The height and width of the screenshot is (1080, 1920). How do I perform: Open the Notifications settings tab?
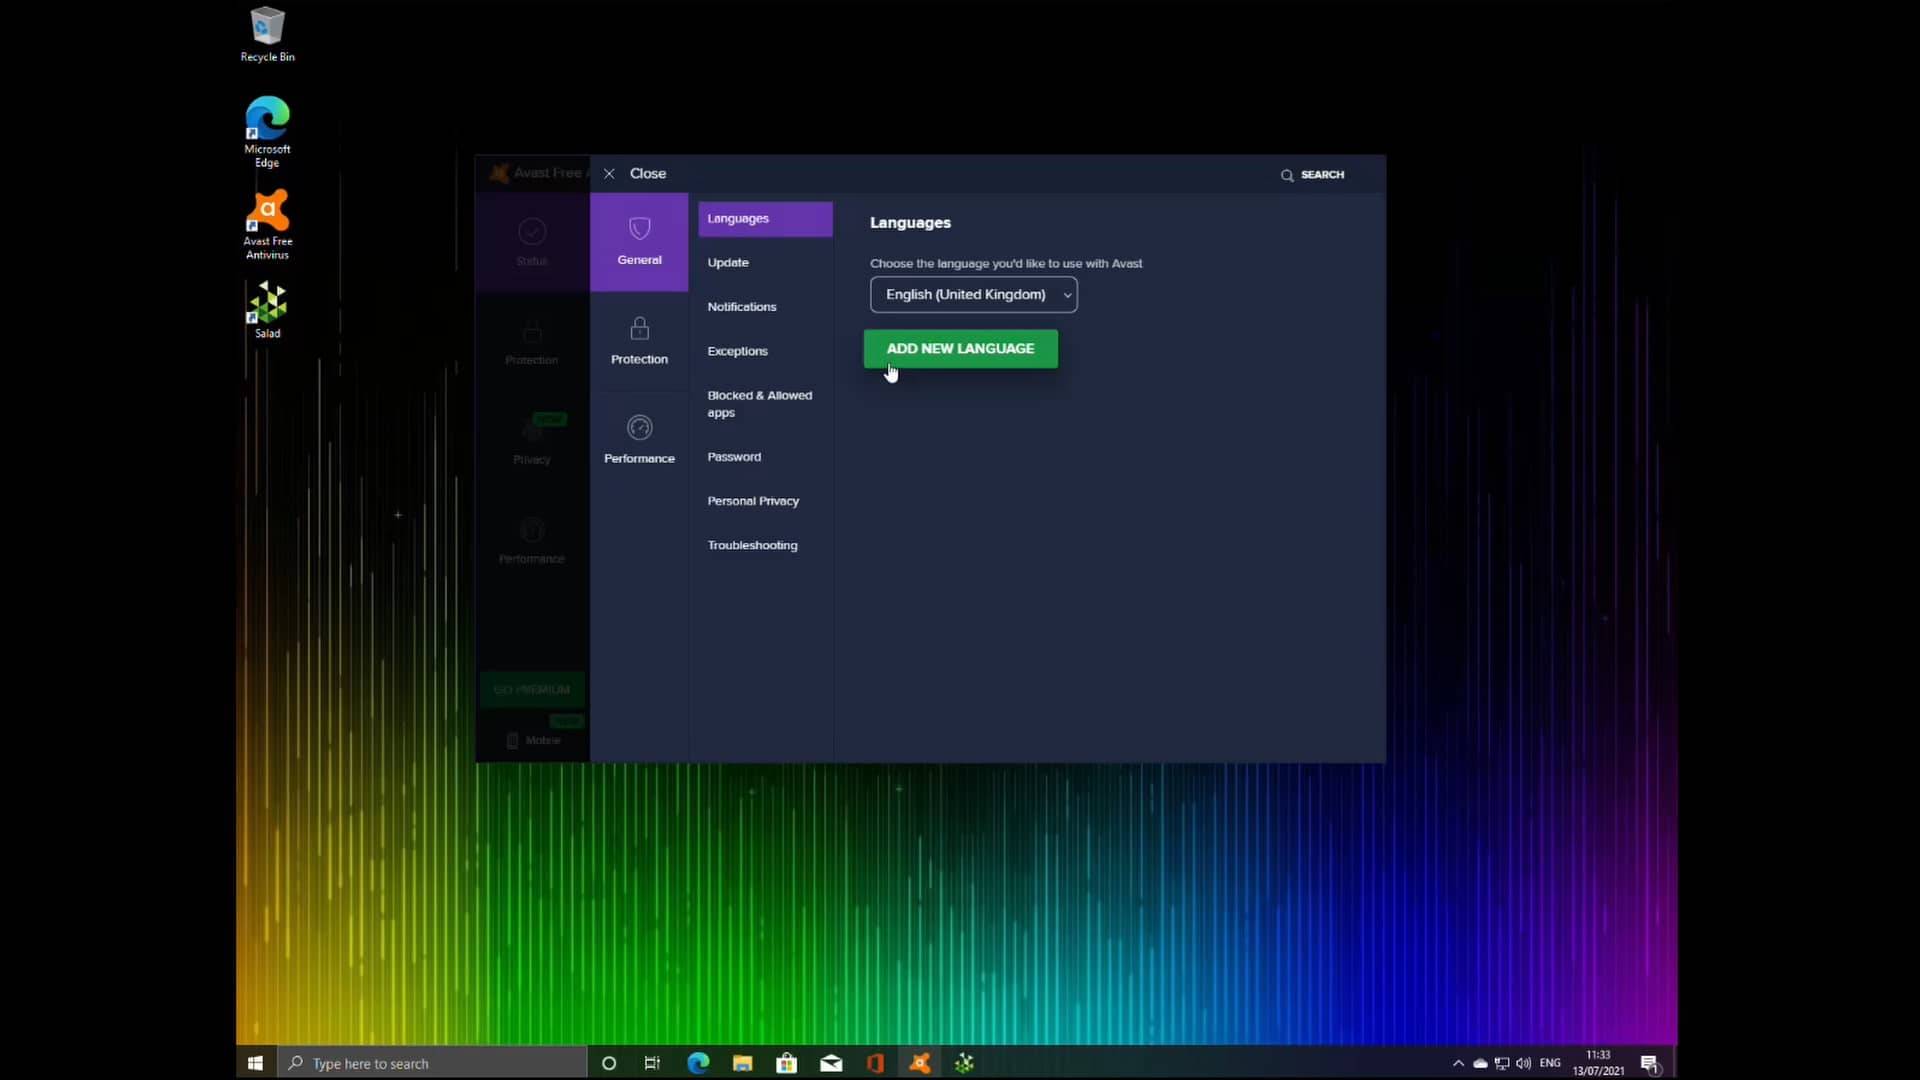741,307
